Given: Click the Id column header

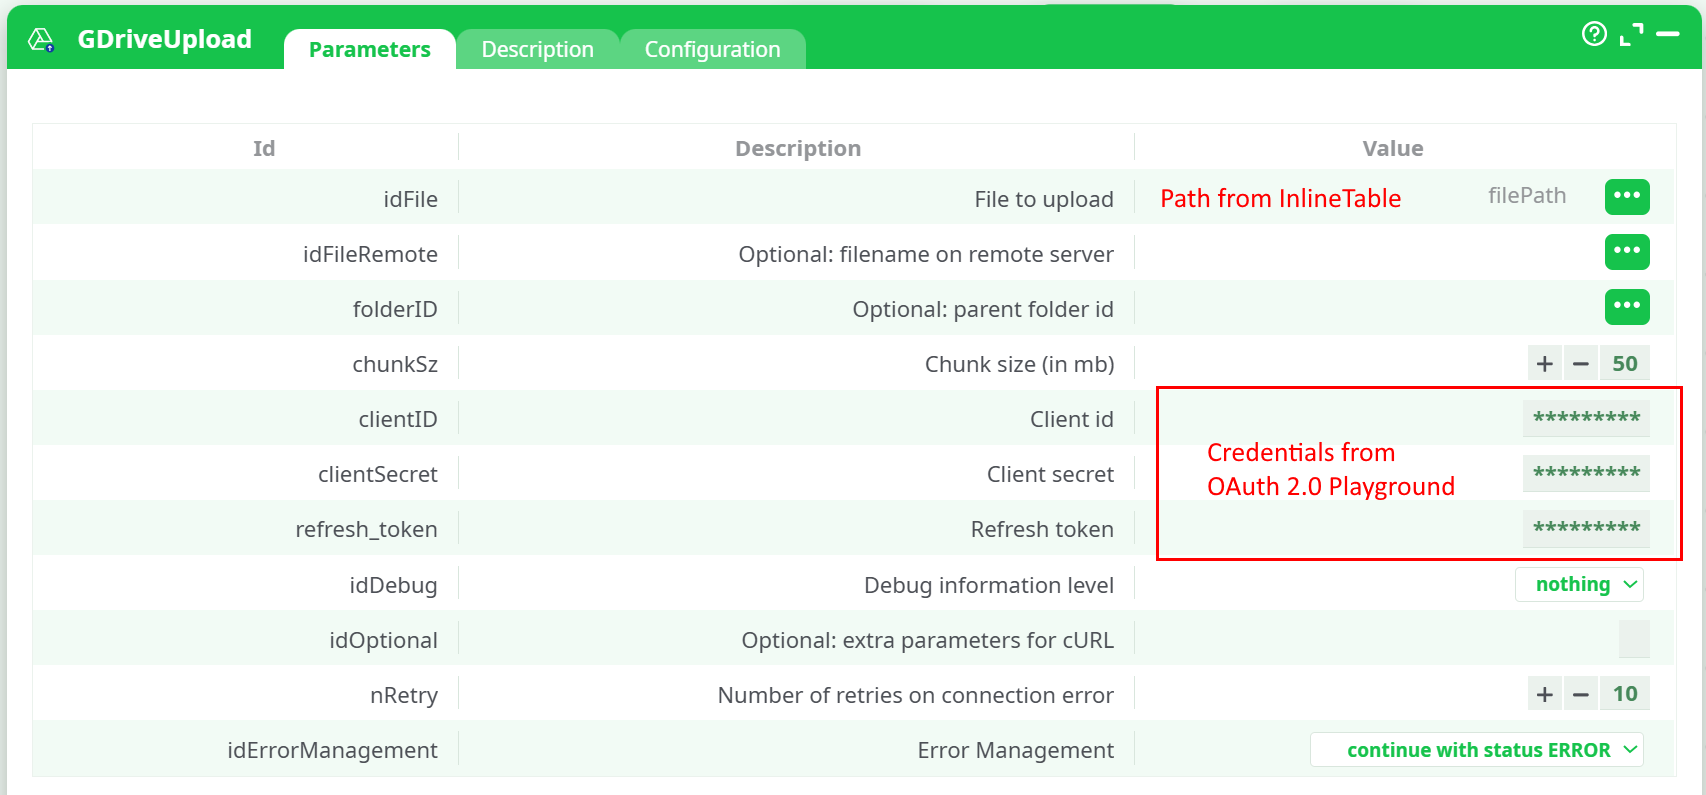Looking at the screenshot, I should [x=264, y=149].
